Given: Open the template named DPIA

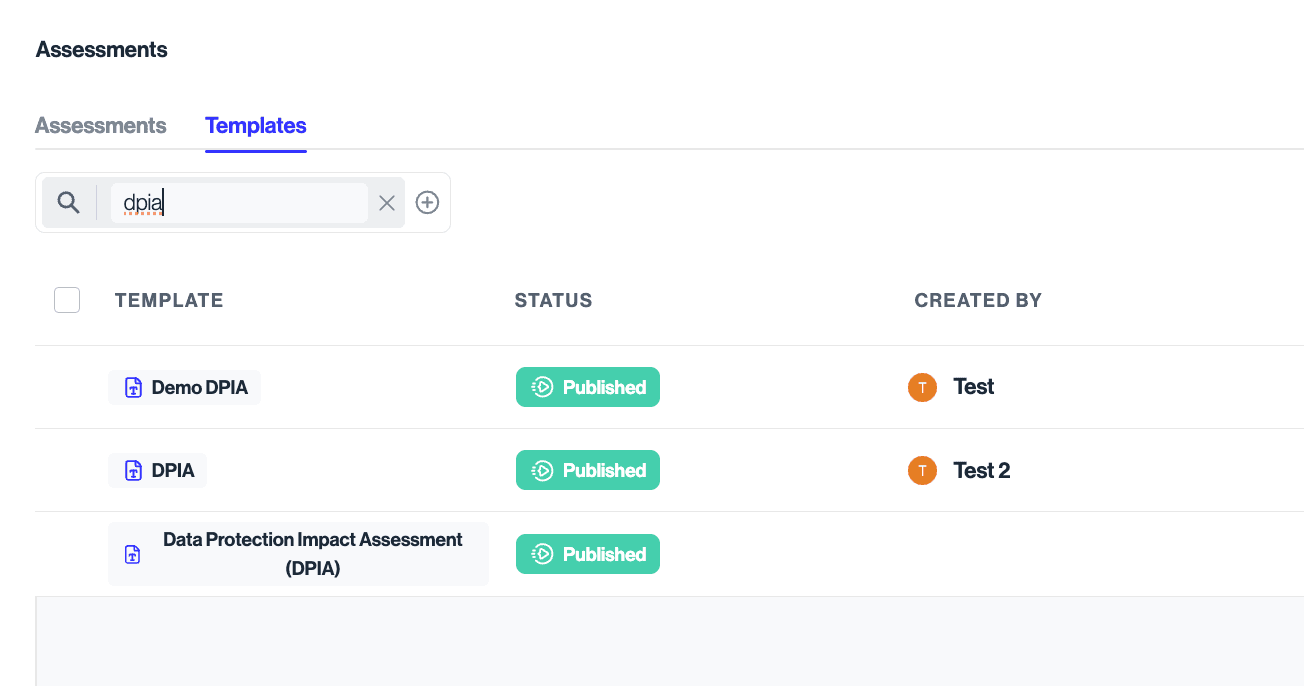Looking at the screenshot, I should pos(173,471).
